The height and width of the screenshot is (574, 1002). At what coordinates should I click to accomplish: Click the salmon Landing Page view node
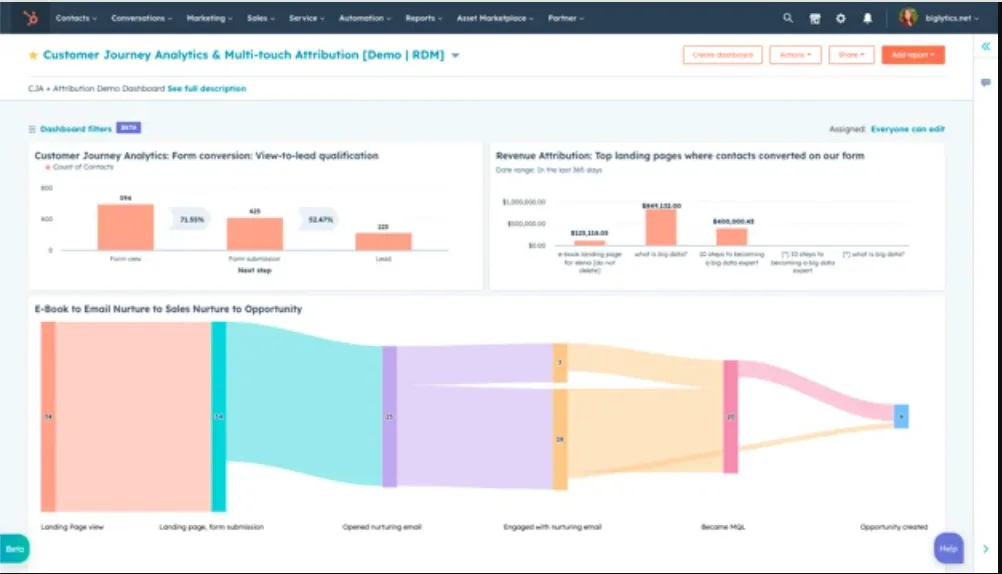click(x=48, y=417)
